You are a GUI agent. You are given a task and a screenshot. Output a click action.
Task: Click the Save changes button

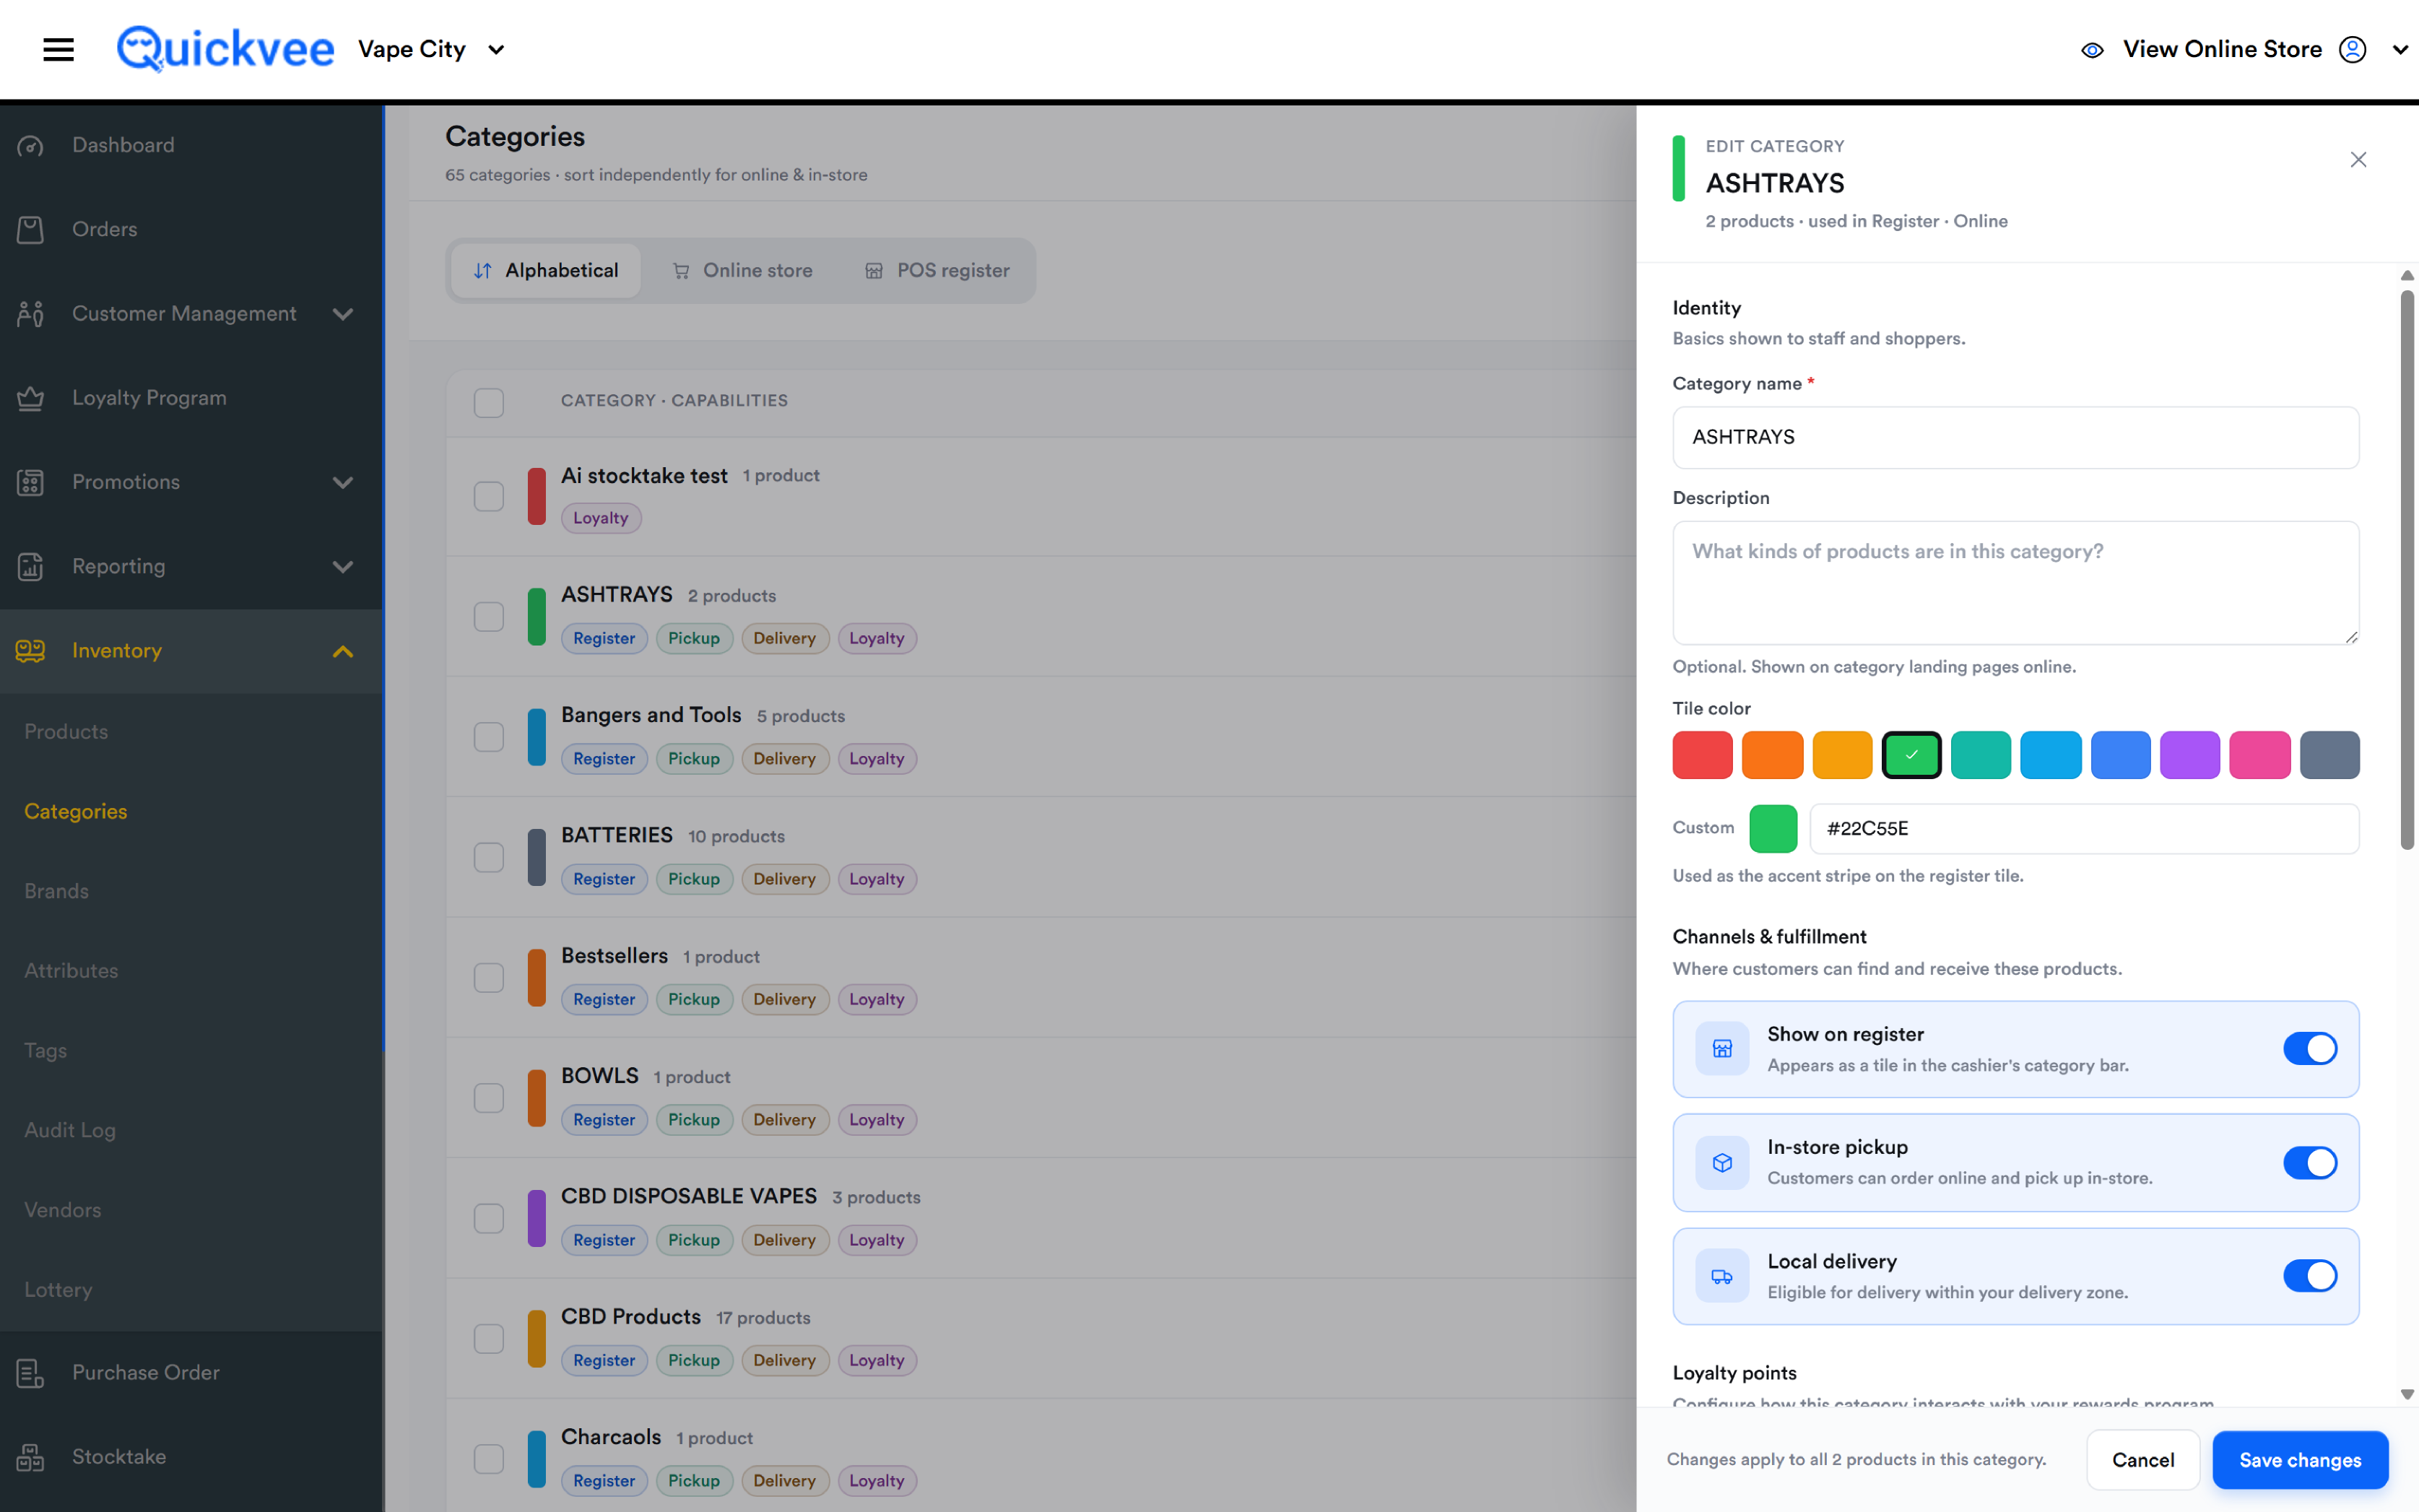click(2299, 1460)
